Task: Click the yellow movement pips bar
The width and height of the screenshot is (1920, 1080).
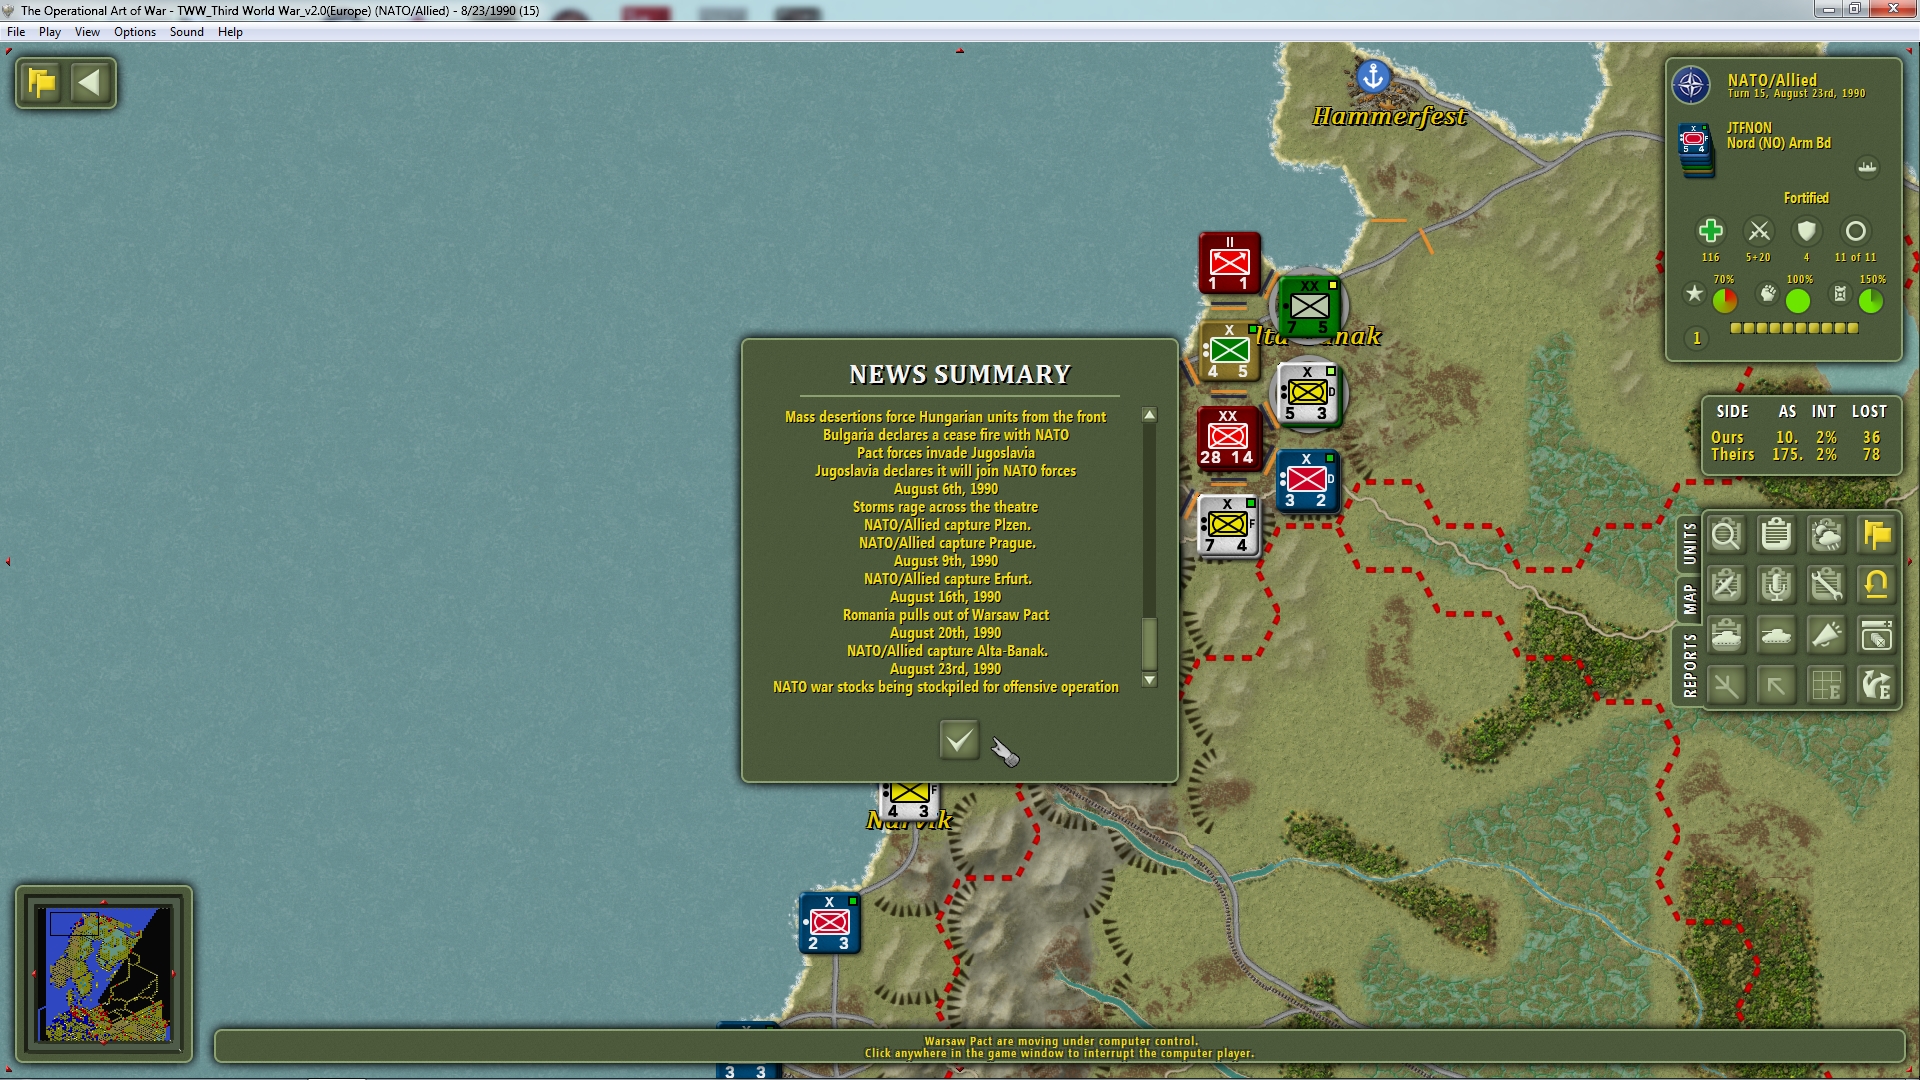Action: 1794,328
